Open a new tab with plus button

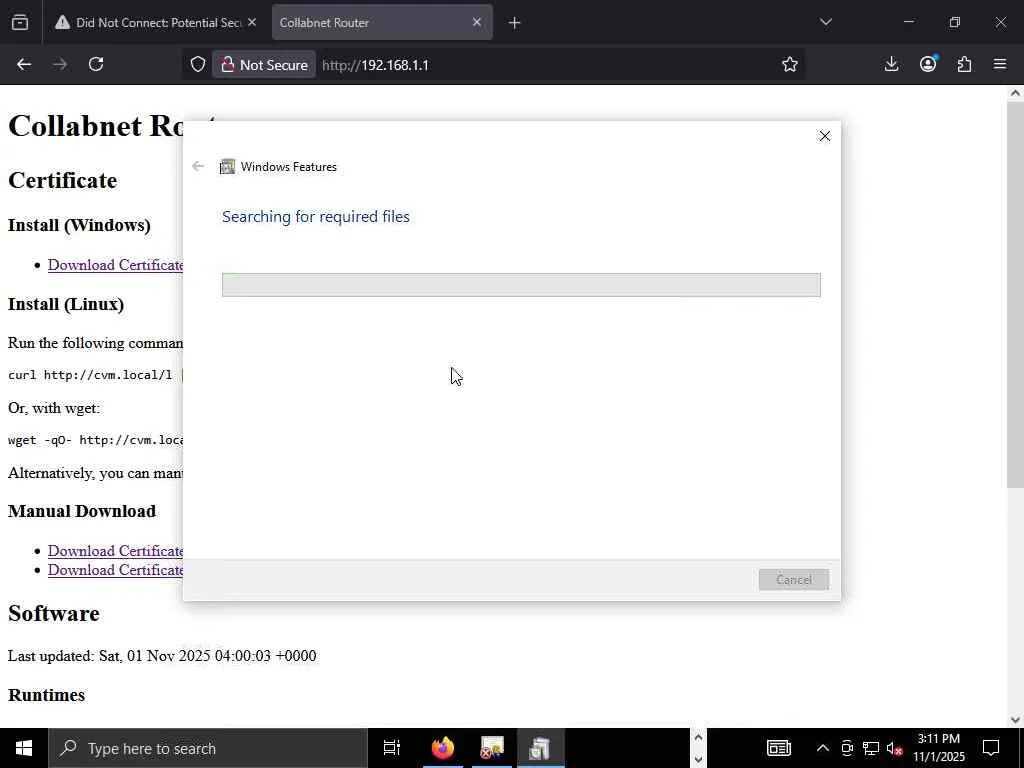[515, 23]
